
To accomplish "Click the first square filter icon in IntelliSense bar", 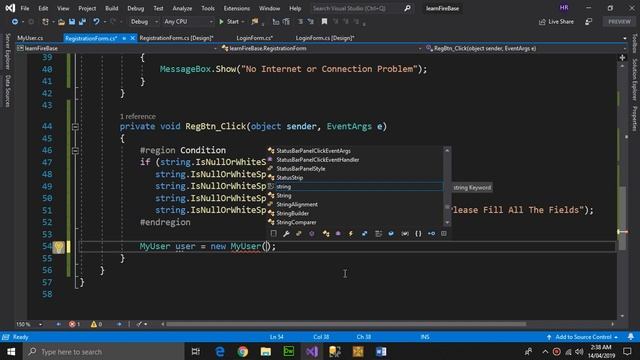I will [273, 233].
